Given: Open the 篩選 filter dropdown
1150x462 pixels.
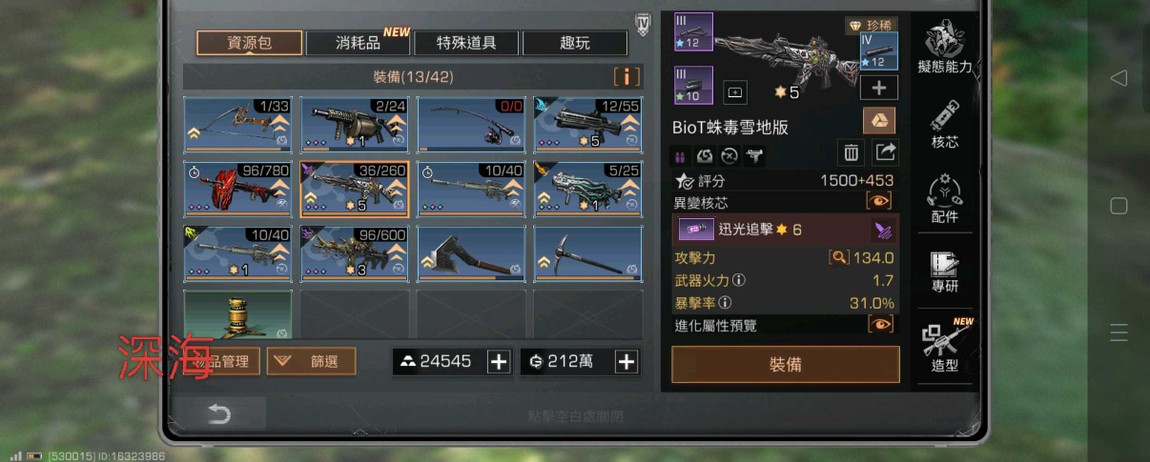Looking at the screenshot, I should (x=312, y=361).
